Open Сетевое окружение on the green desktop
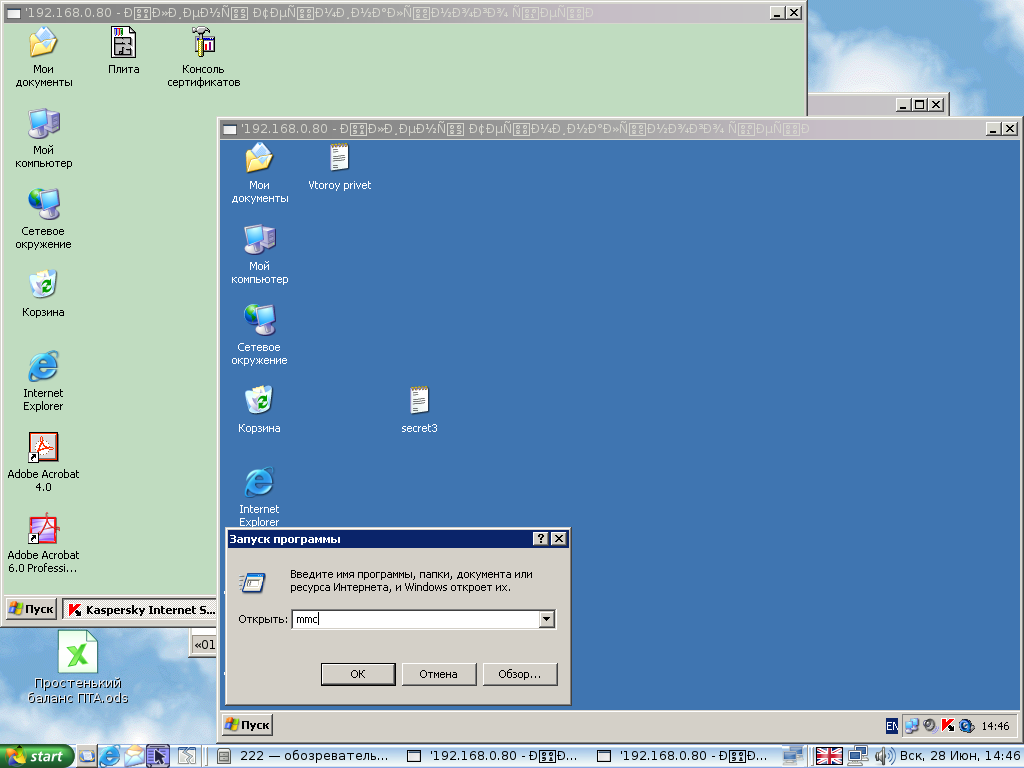1024x768 pixels. pos(44,205)
